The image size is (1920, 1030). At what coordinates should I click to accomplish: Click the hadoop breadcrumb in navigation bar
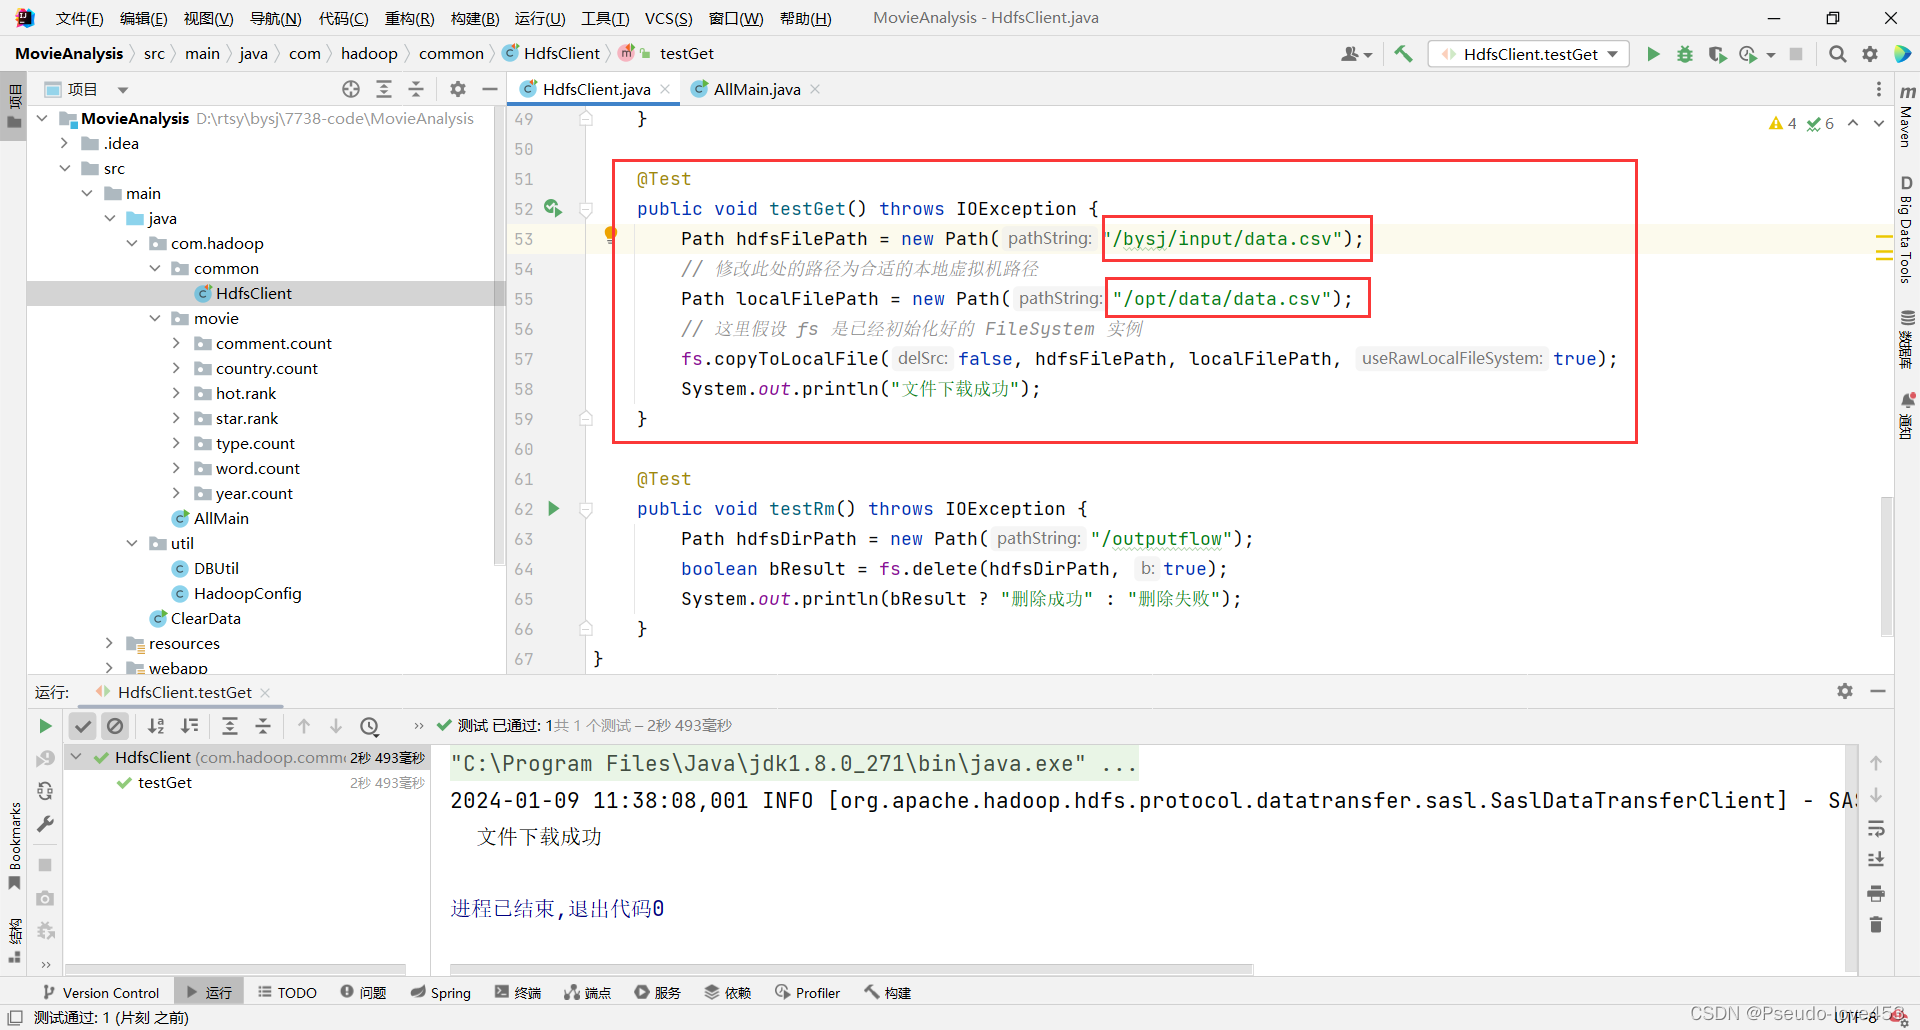369,54
